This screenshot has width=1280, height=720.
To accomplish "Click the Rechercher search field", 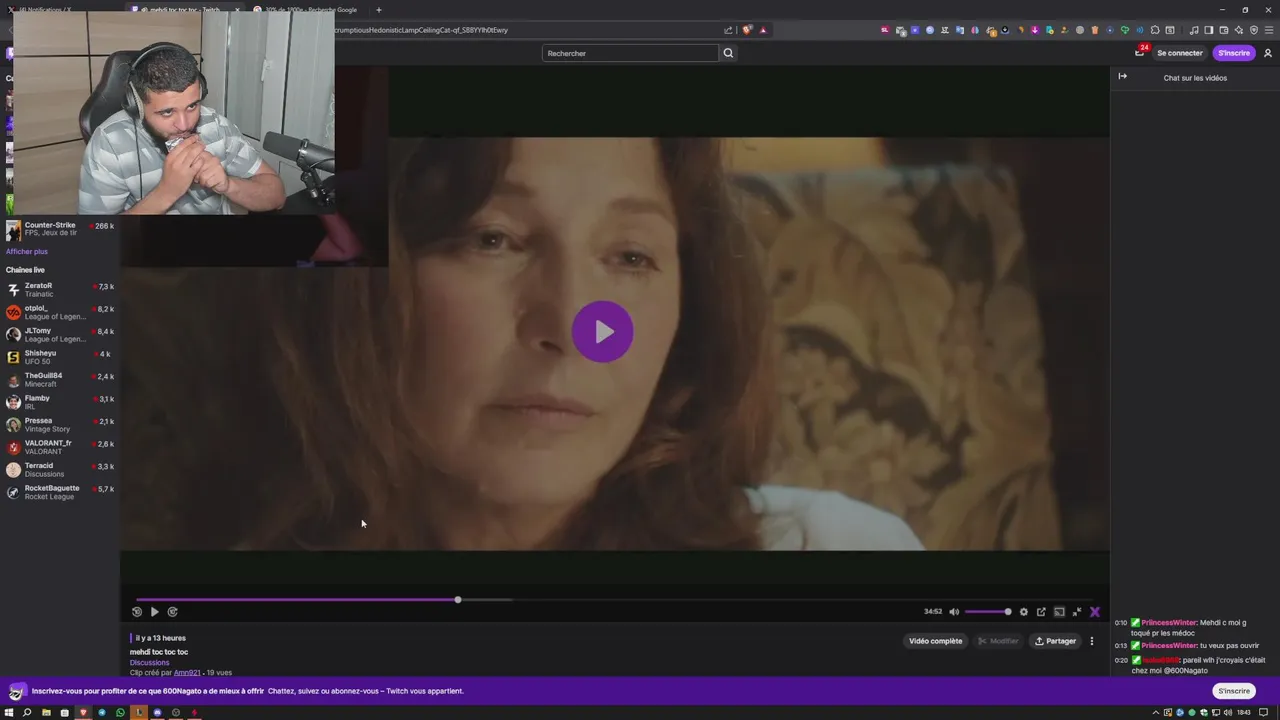I will pos(630,53).
